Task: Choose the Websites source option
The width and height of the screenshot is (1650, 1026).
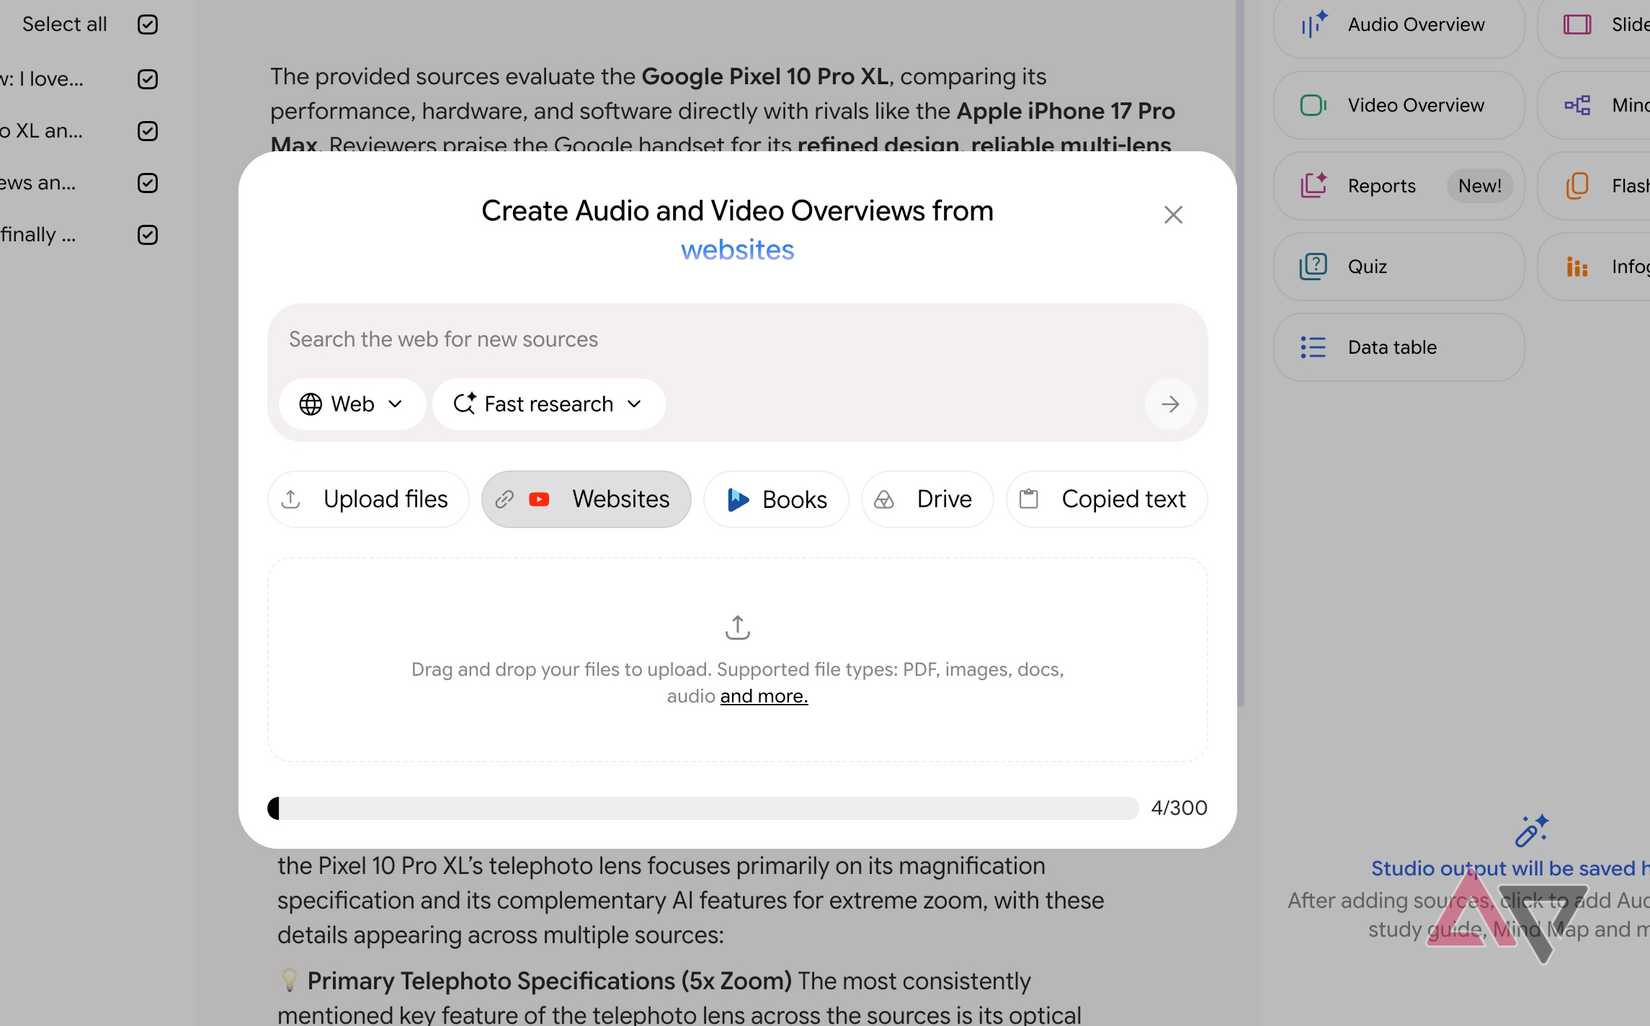Action: pyautogui.click(x=586, y=499)
